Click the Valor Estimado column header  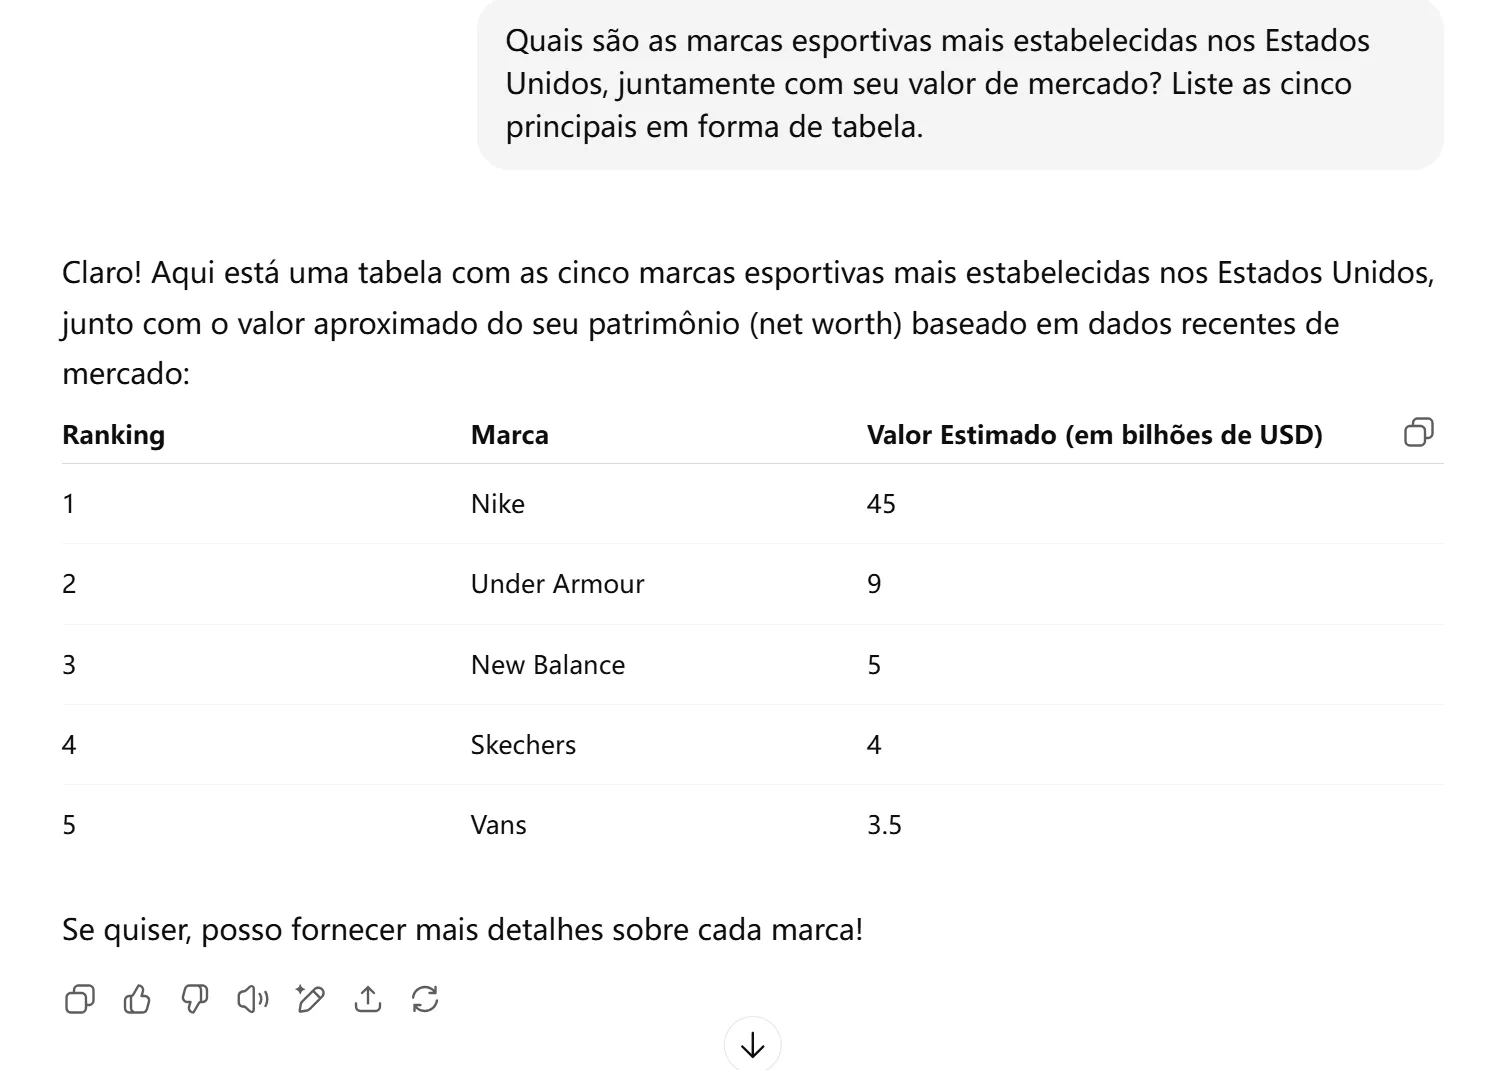(1094, 435)
